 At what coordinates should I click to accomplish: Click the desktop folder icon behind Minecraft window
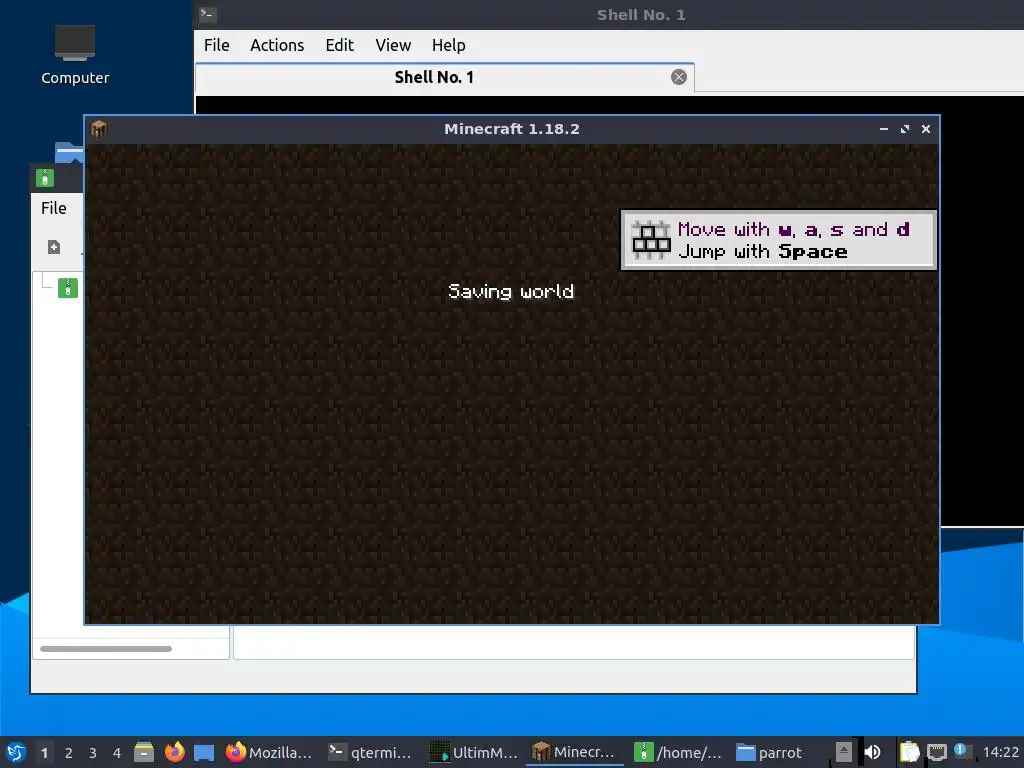click(69, 152)
